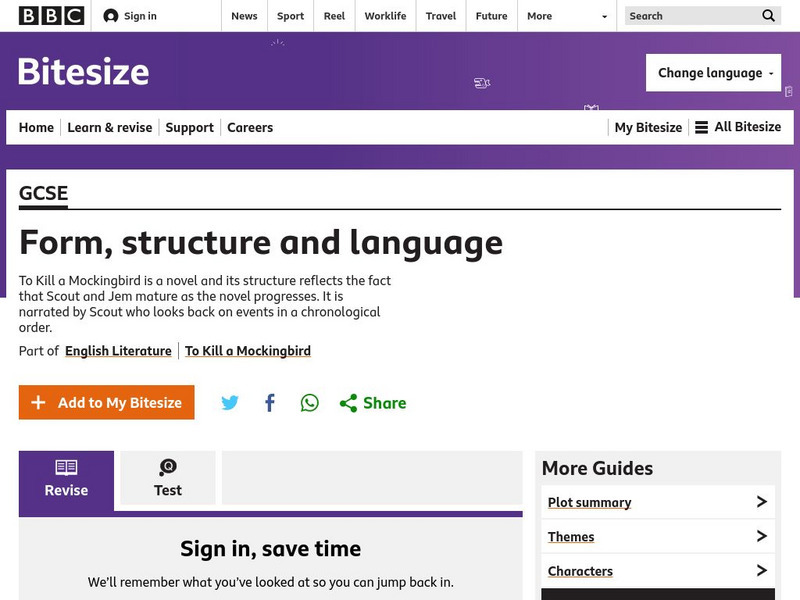Select the Revise tab

click(66, 479)
